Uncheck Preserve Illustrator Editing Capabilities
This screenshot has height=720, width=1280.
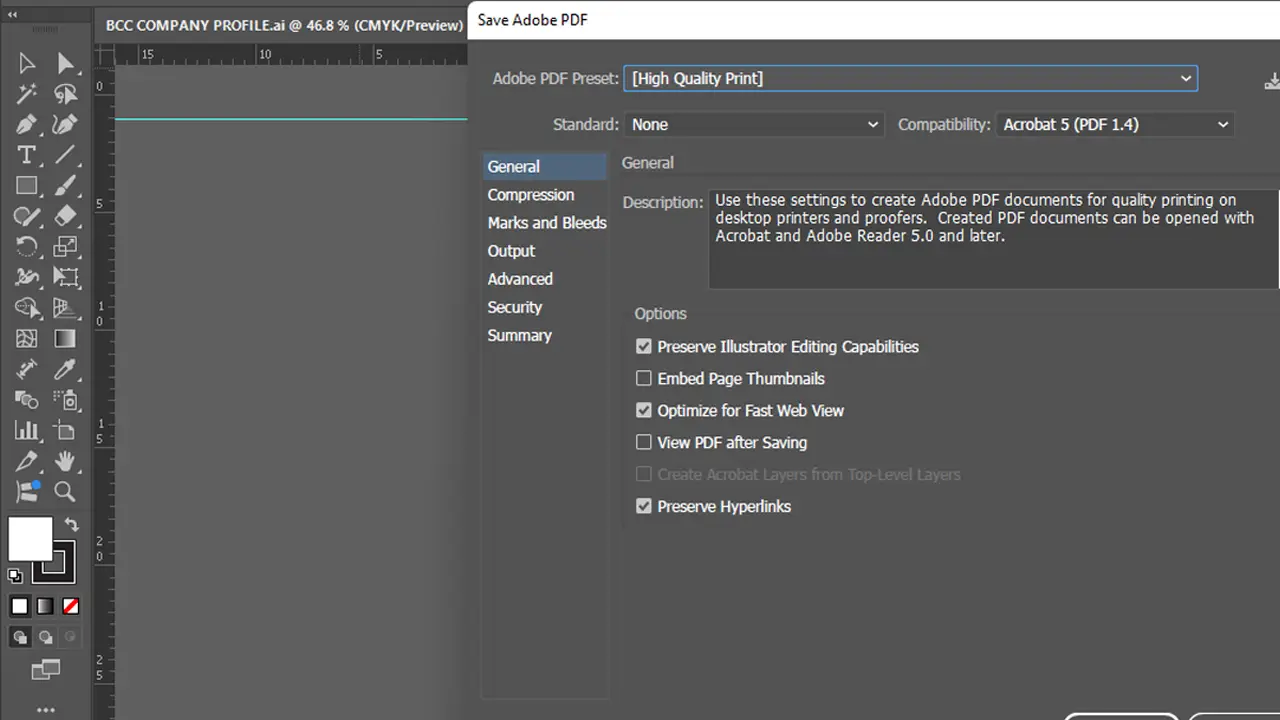pos(644,346)
